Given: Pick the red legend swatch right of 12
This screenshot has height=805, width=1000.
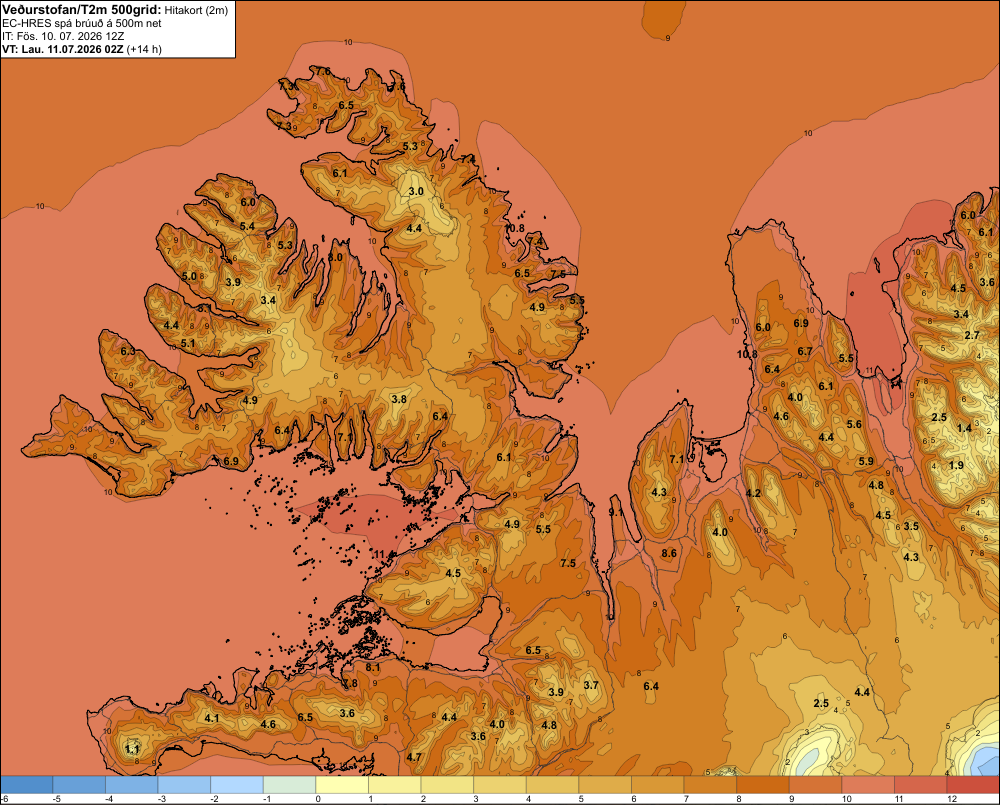Looking at the screenshot, I should click(974, 785).
